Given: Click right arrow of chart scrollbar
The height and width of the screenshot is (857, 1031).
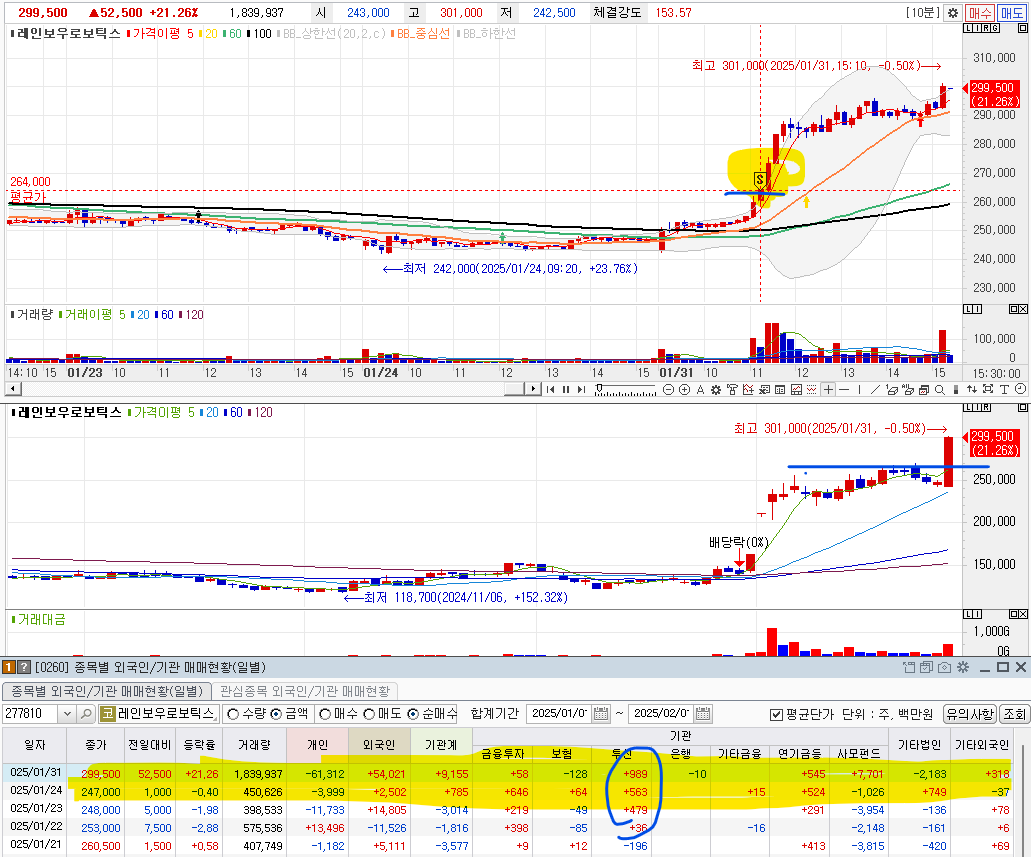Looking at the screenshot, I should tap(534, 389).
